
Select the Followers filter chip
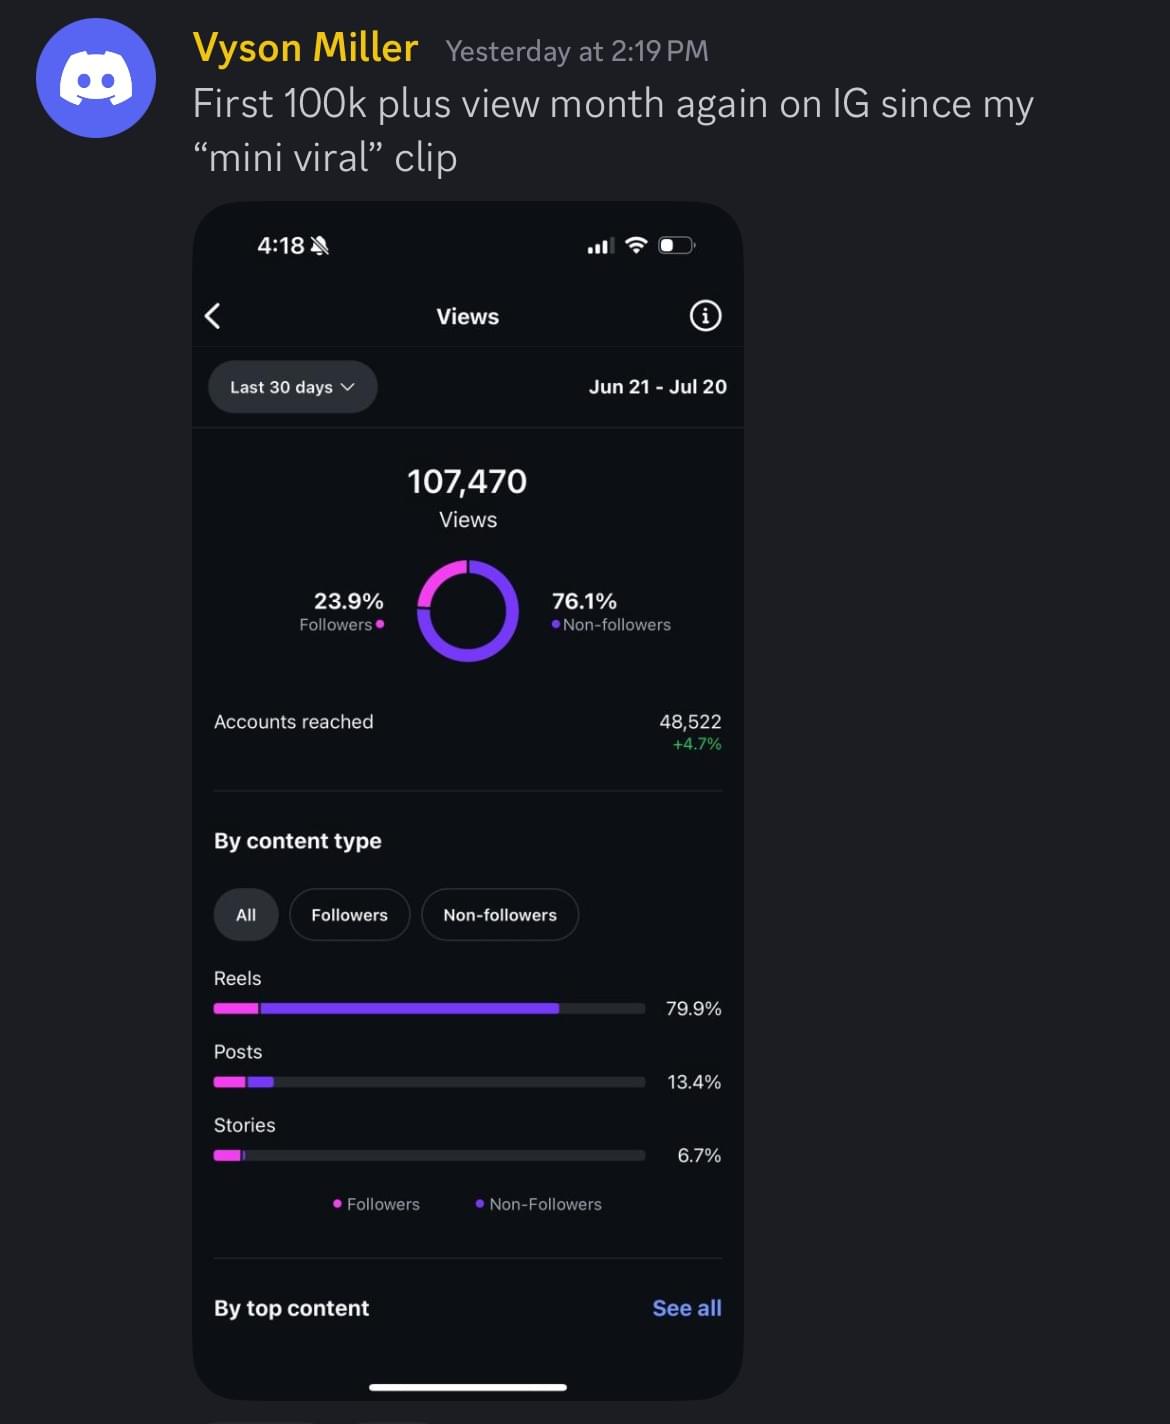349,914
